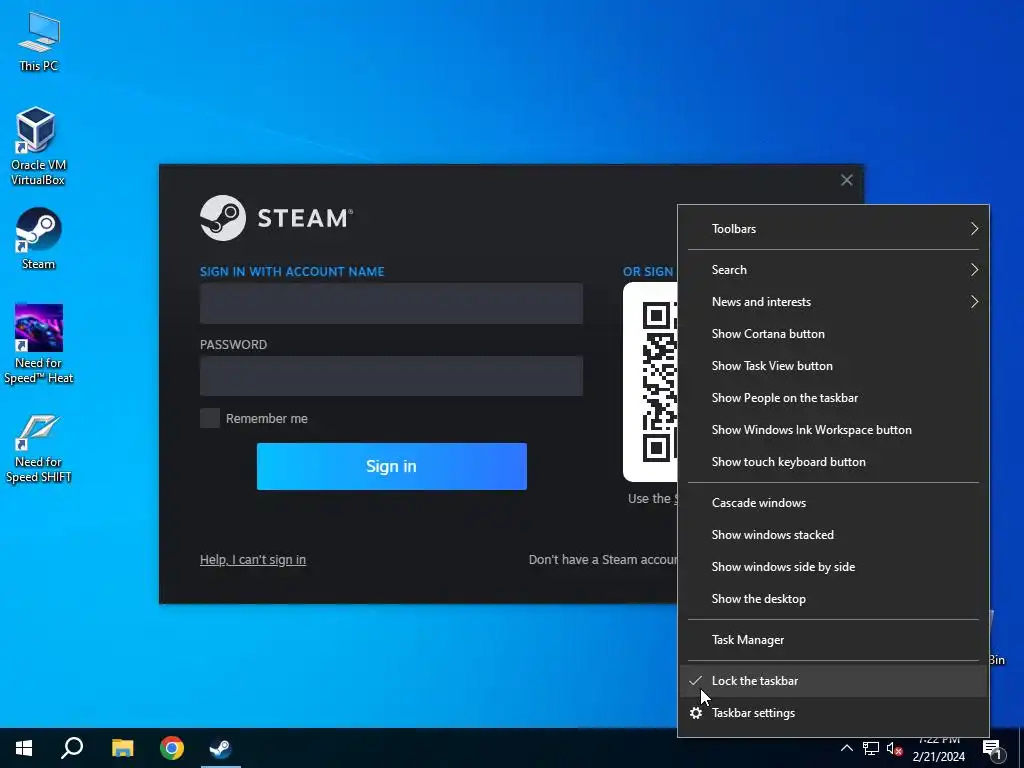Select the Steam desktop shortcut
This screenshot has height=768, width=1024.
[x=38, y=238]
